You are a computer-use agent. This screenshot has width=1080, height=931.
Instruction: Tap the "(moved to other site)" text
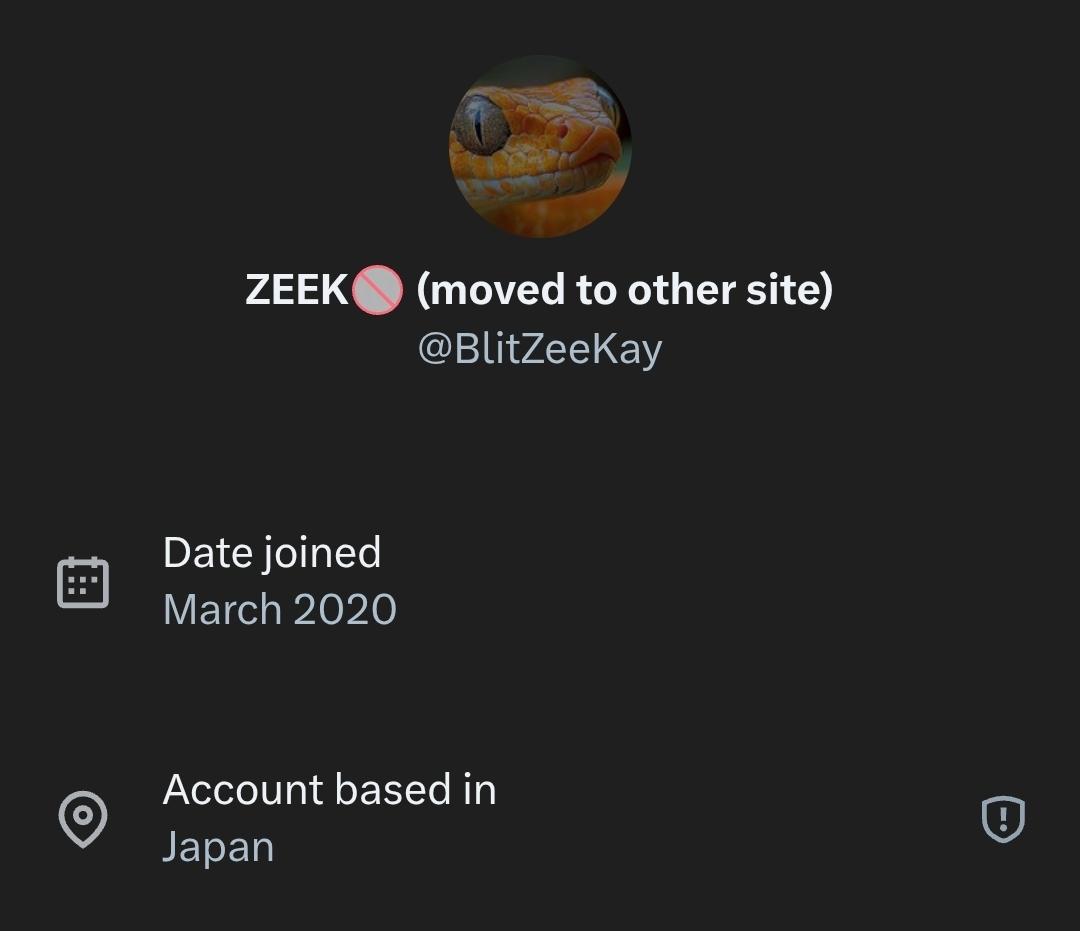pos(624,291)
